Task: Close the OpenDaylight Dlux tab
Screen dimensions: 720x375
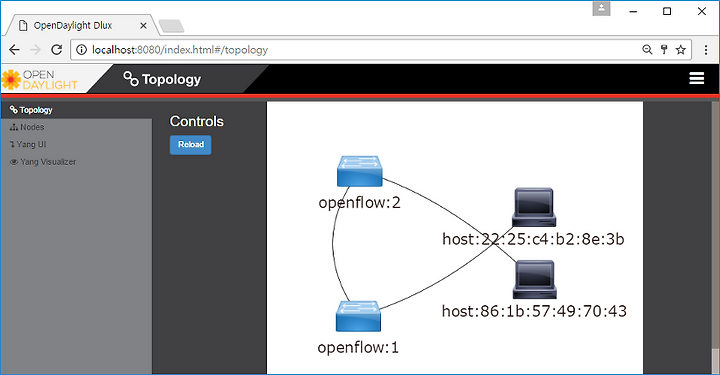Action: (143, 26)
